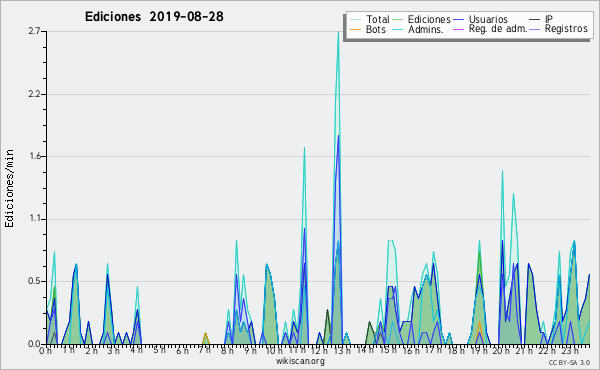
Task: Click the "7 h" x-axis label
Action: coord(204,350)
